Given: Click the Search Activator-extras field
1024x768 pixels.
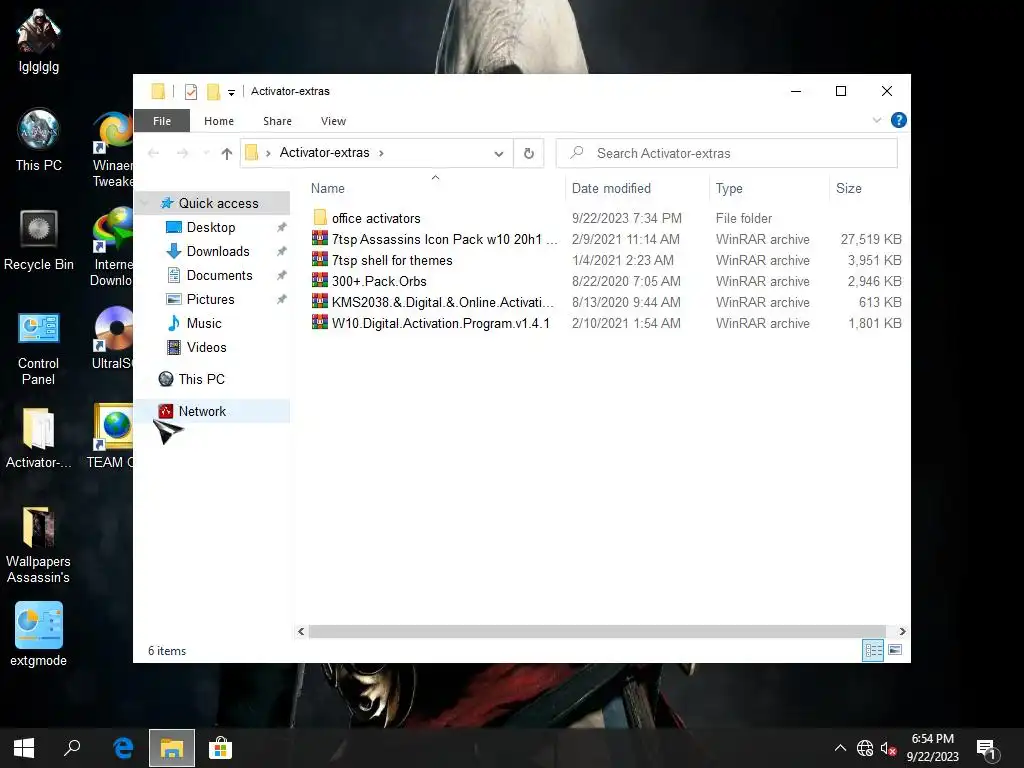Looking at the screenshot, I should point(727,153).
